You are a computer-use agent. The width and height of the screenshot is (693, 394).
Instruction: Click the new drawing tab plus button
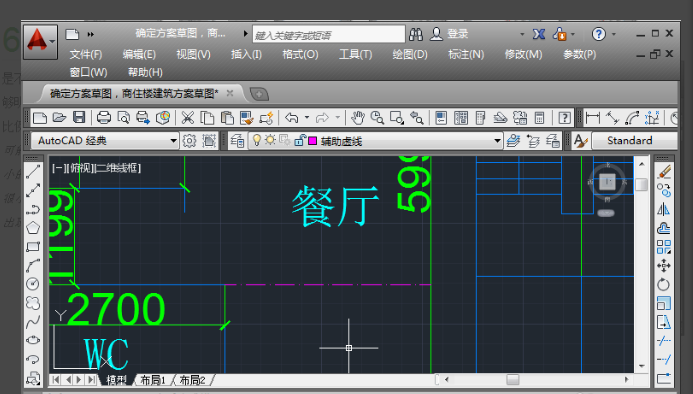[x=259, y=94]
